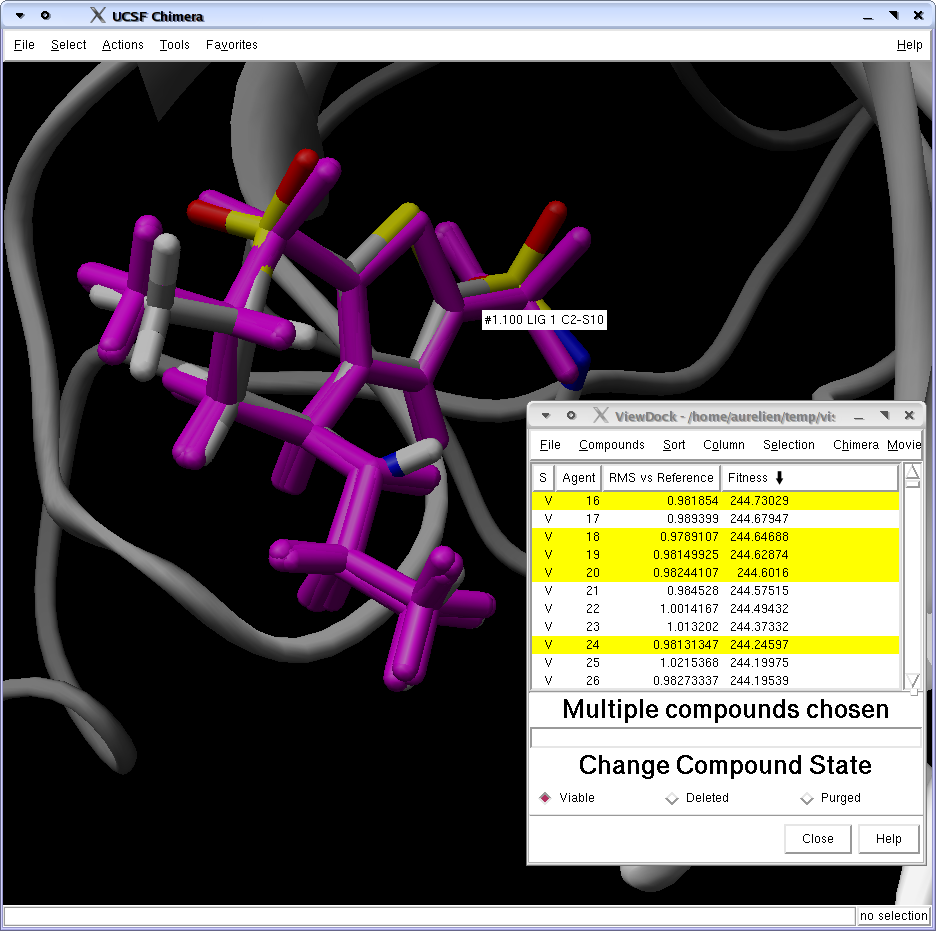This screenshot has height=931, width=936.
Task: Select compound row with Agent 22
Action: coord(715,608)
